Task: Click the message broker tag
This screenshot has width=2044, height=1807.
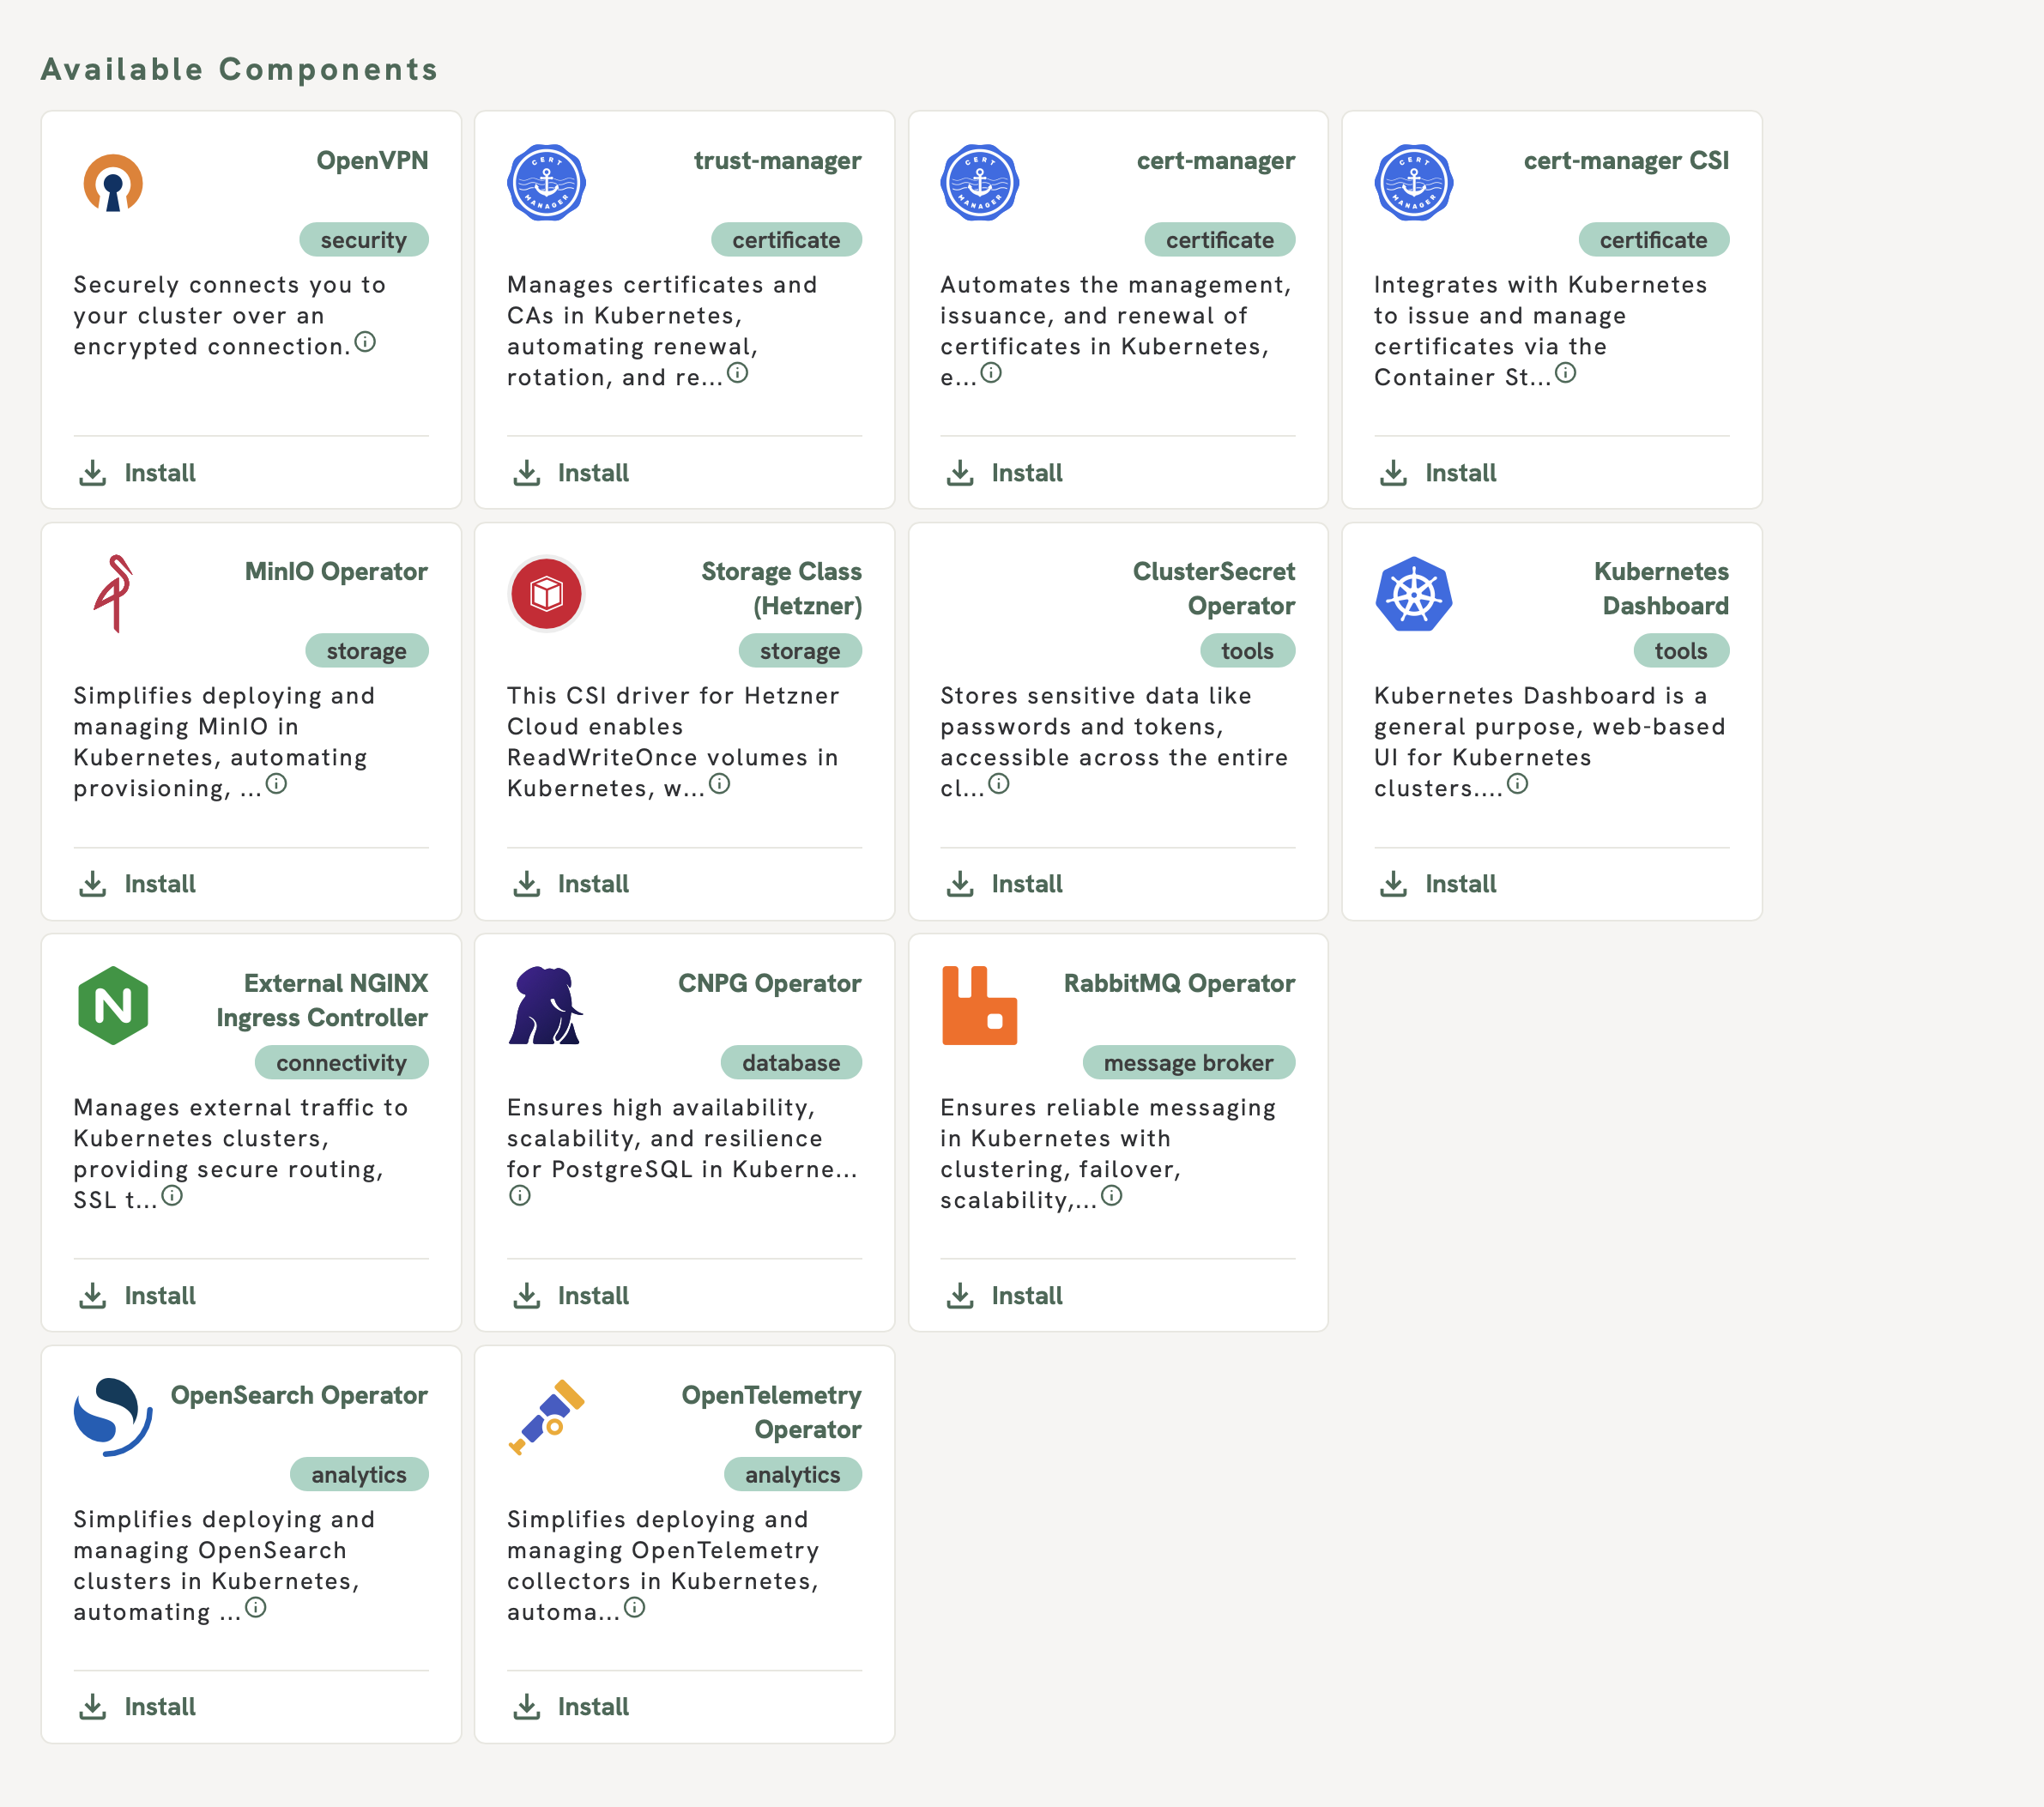Action: coord(1188,1063)
